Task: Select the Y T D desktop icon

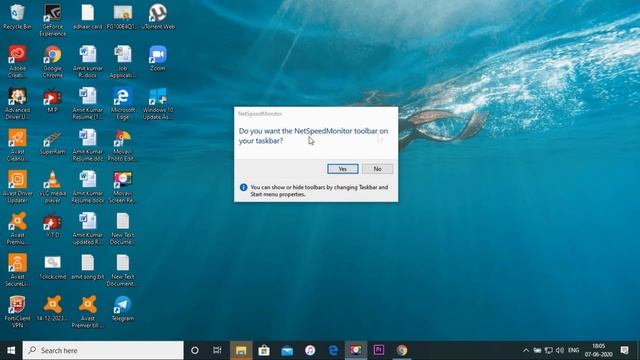Action: 53,225
